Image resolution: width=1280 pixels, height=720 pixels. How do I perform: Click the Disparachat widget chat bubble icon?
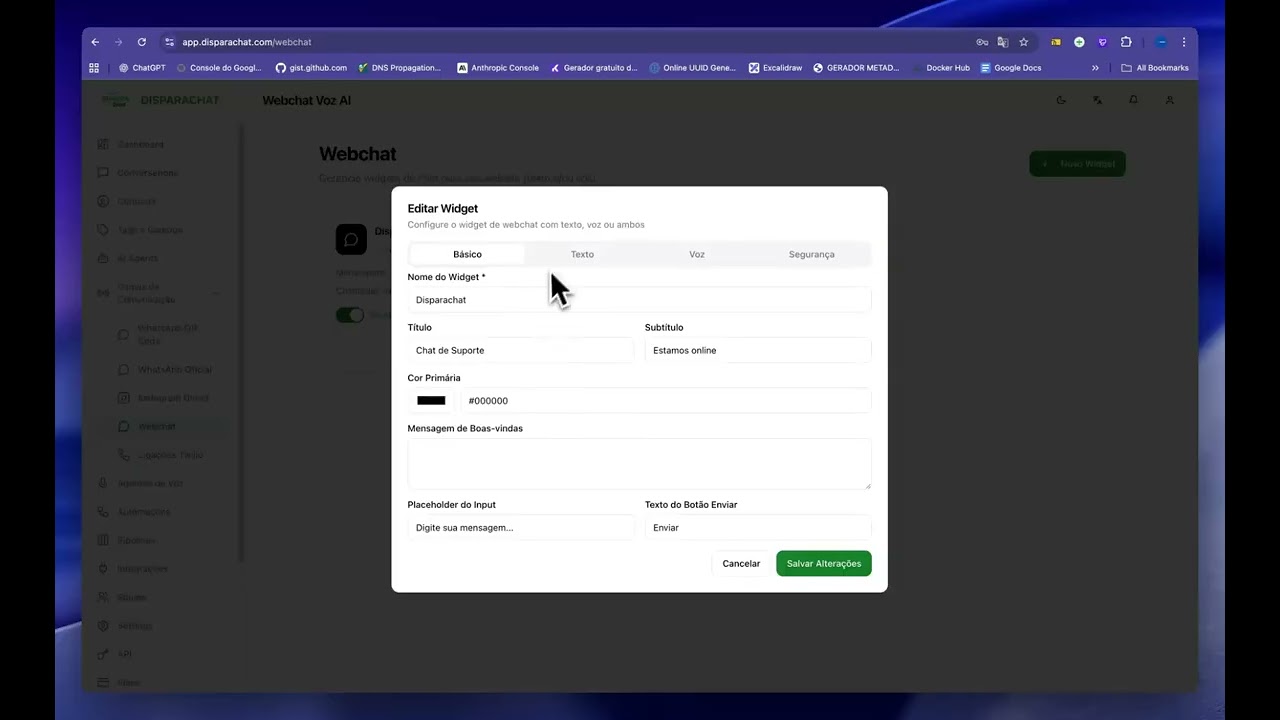pyautogui.click(x=351, y=239)
